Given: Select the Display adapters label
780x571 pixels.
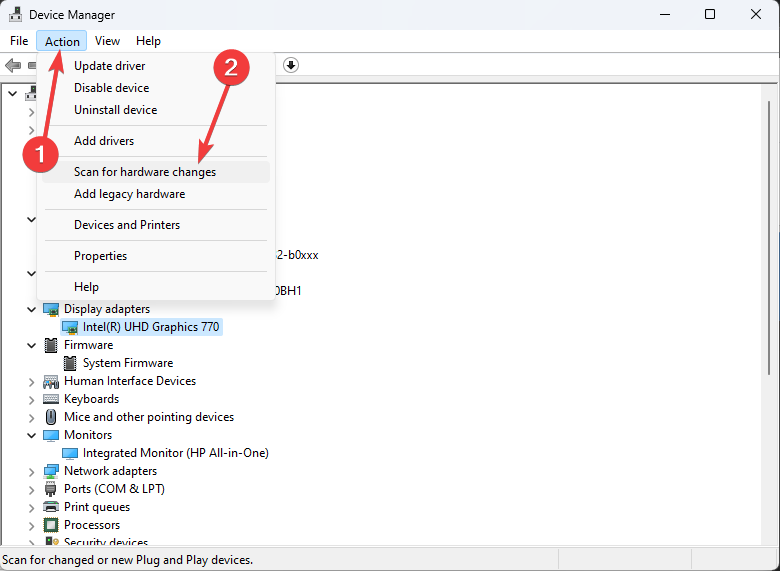Looking at the screenshot, I should [x=107, y=309].
